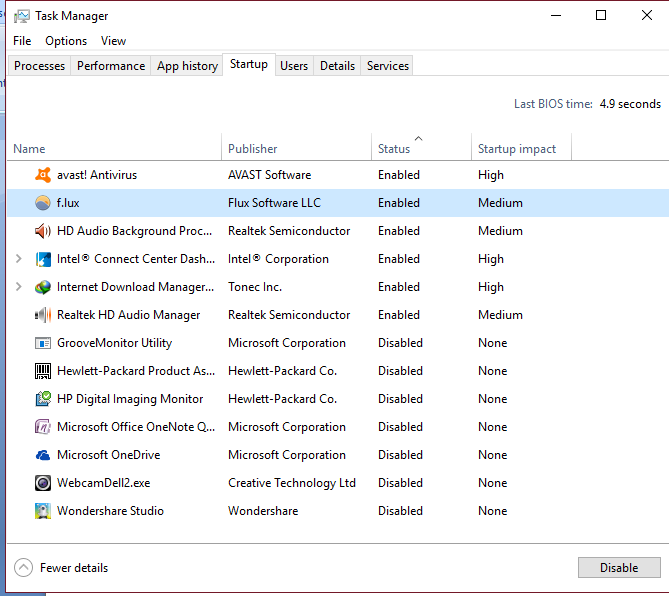Click the f.lux icon
Screen dimensions: 669x596
(43, 203)
